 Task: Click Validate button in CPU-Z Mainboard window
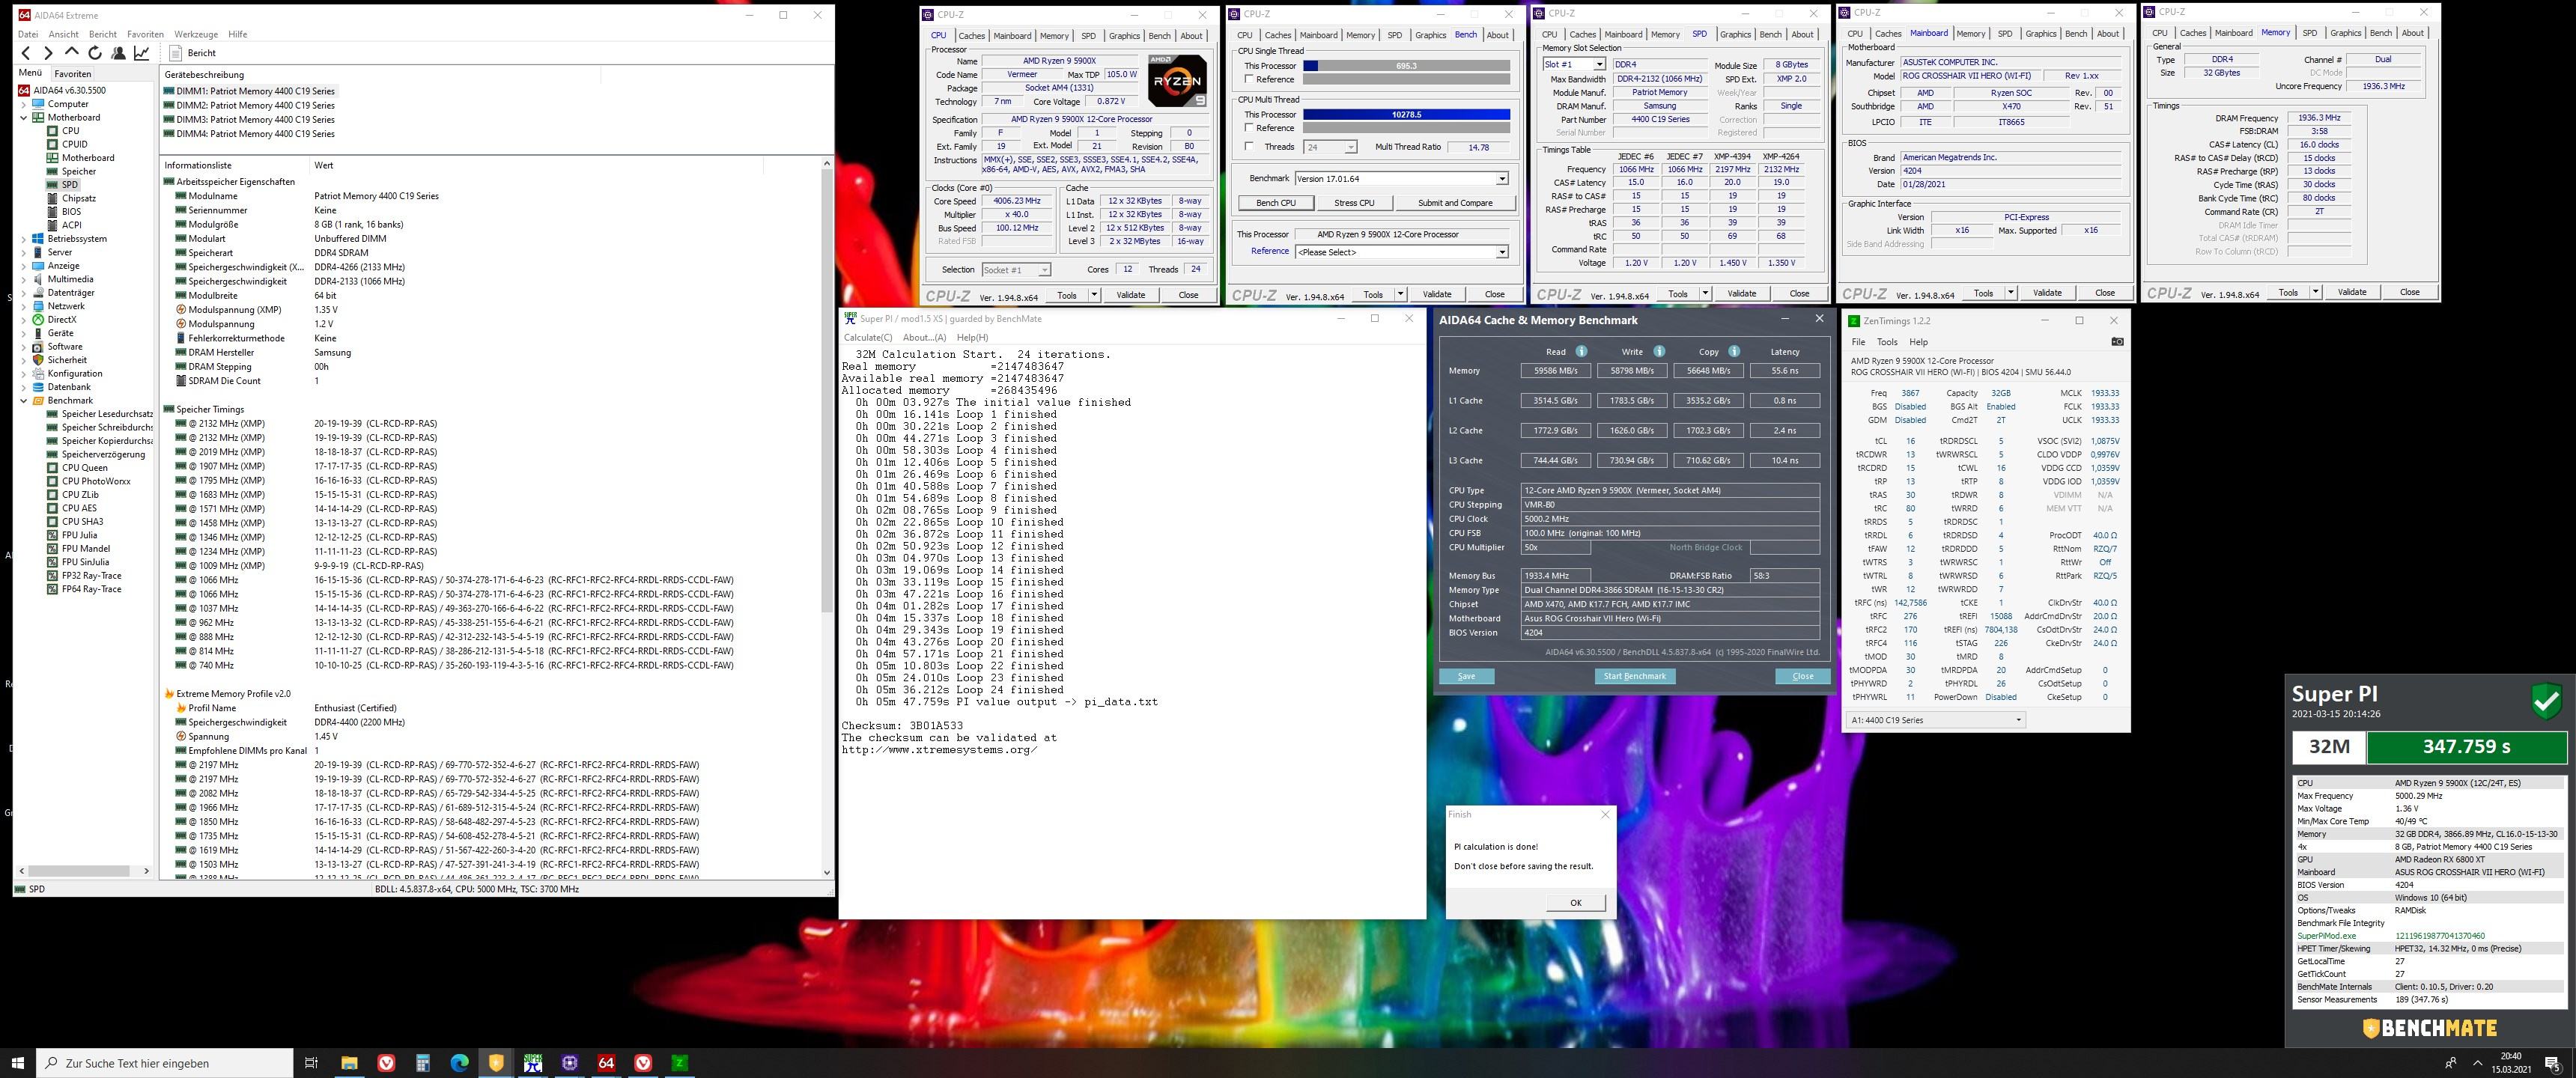tap(2047, 293)
